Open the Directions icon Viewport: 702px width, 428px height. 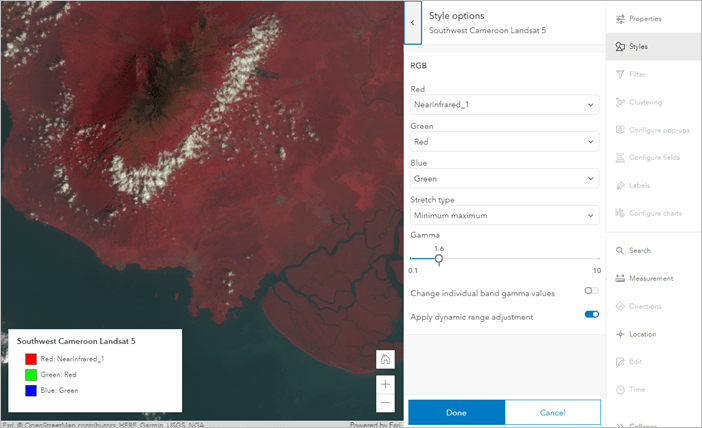620,306
